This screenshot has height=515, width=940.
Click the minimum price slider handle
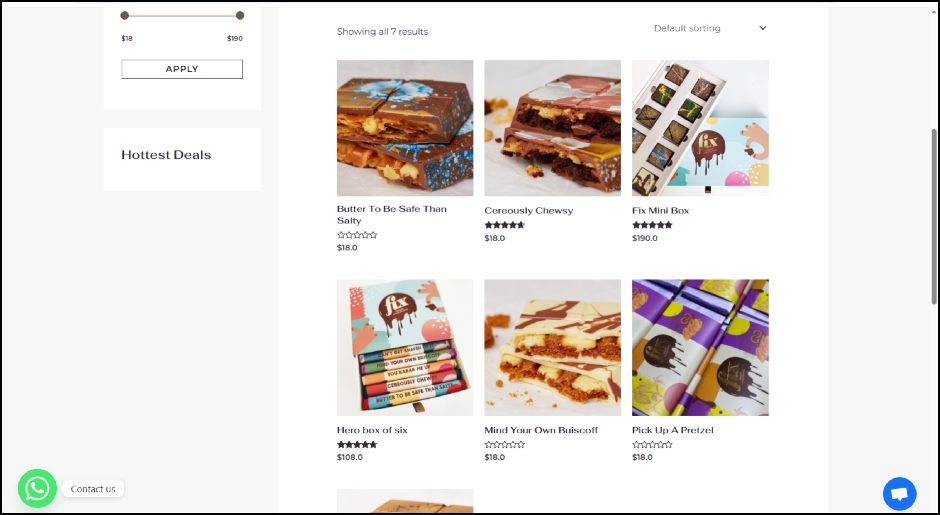(125, 16)
